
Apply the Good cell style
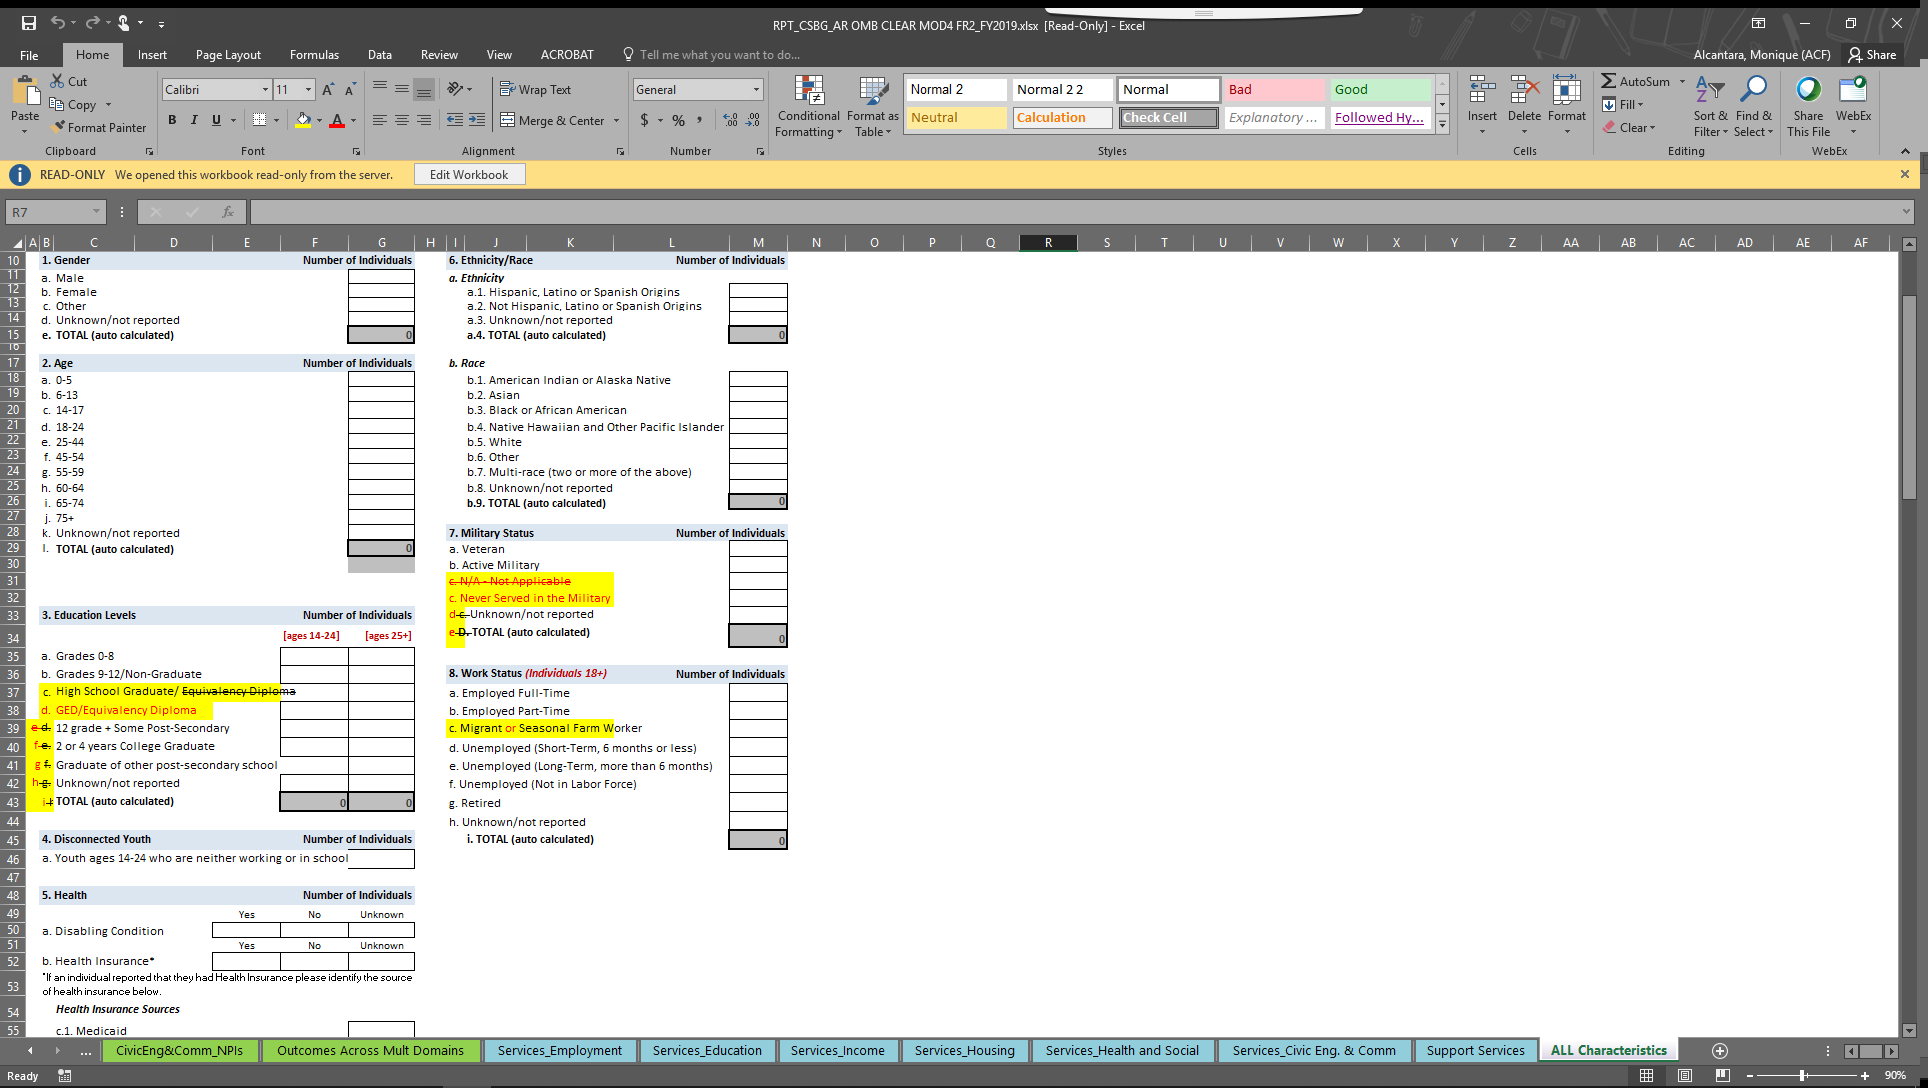coord(1380,89)
